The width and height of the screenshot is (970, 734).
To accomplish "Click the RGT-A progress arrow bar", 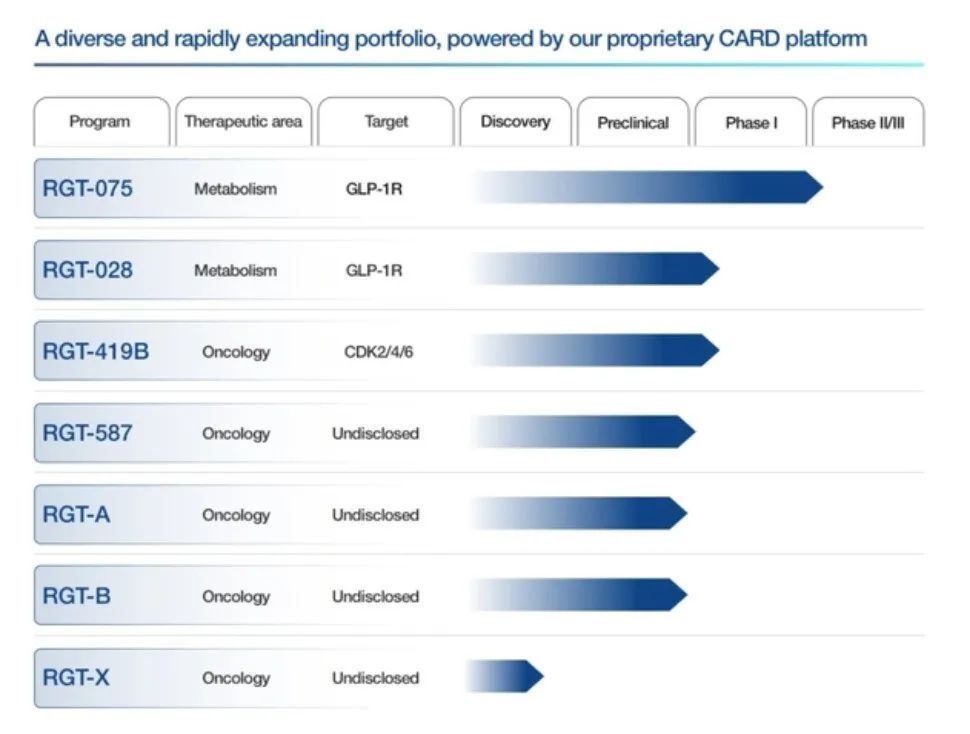I will point(578,514).
